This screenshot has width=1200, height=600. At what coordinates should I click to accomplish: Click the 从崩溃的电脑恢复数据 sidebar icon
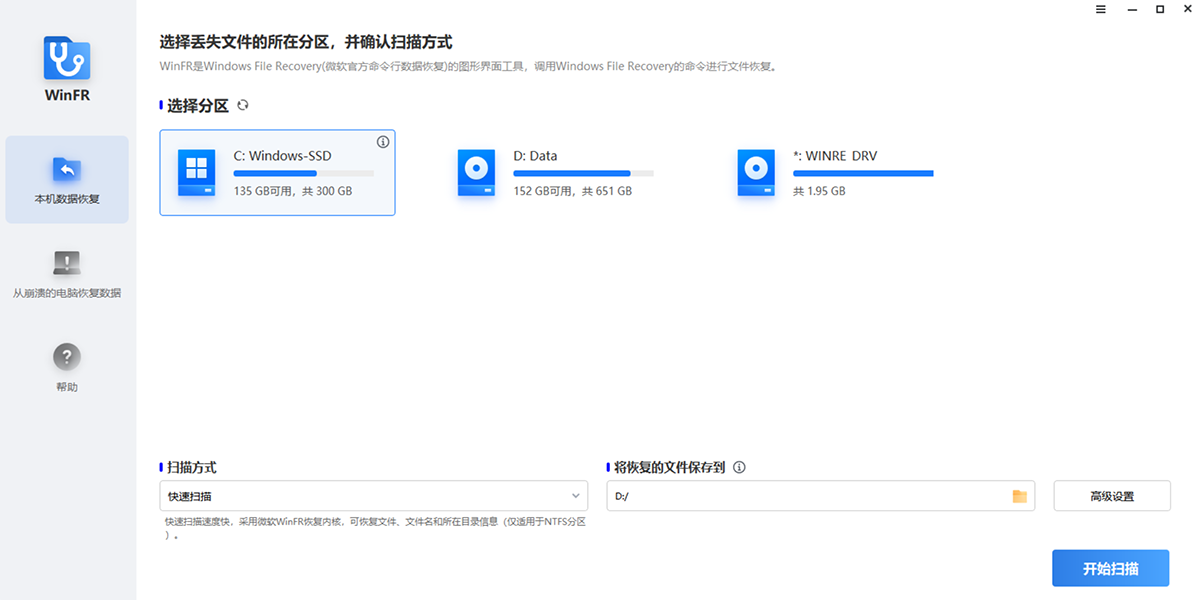(x=67, y=262)
